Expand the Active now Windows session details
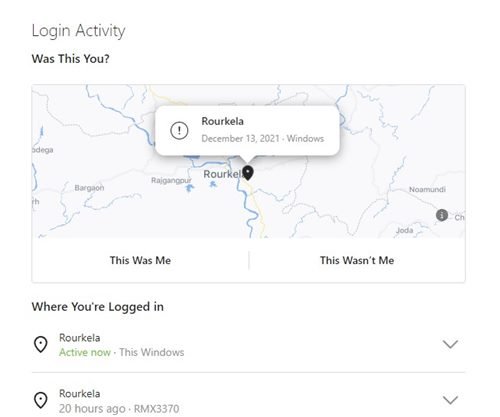 click(x=450, y=344)
